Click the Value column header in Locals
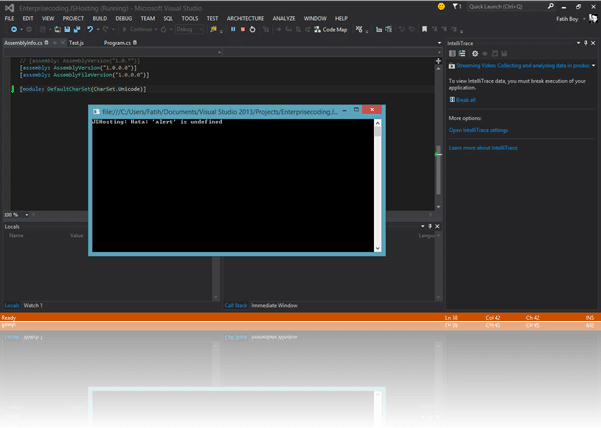Screen dimensions: 601x428 (77, 235)
